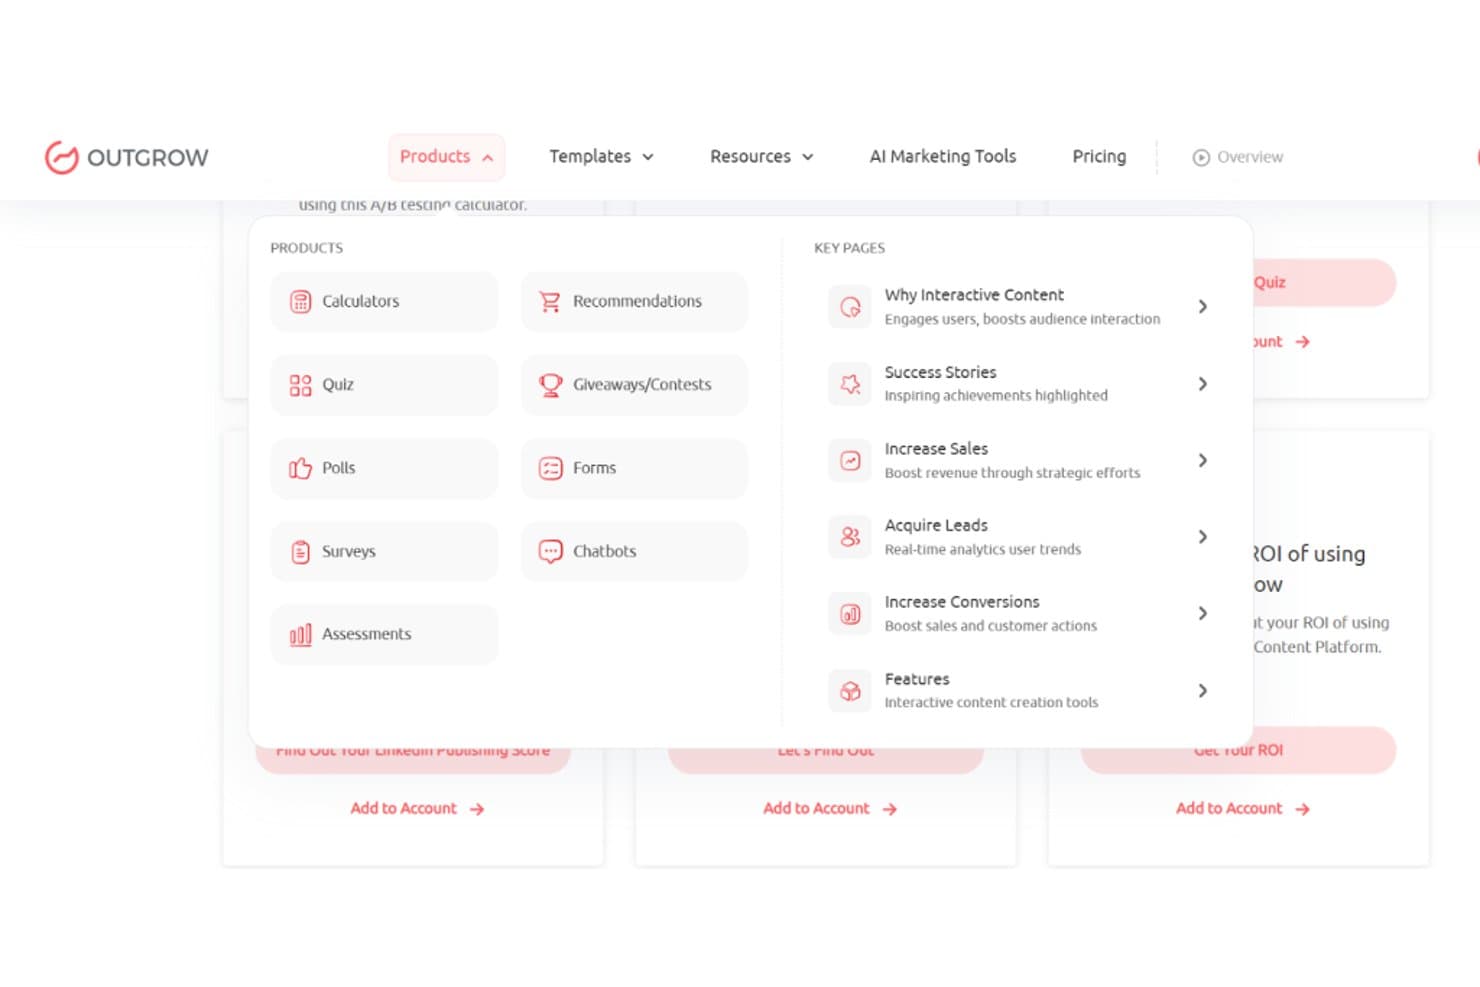Screen dimensions: 1480x987
Task: Click the Why Interactive Content icon
Action: [x=850, y=307]
